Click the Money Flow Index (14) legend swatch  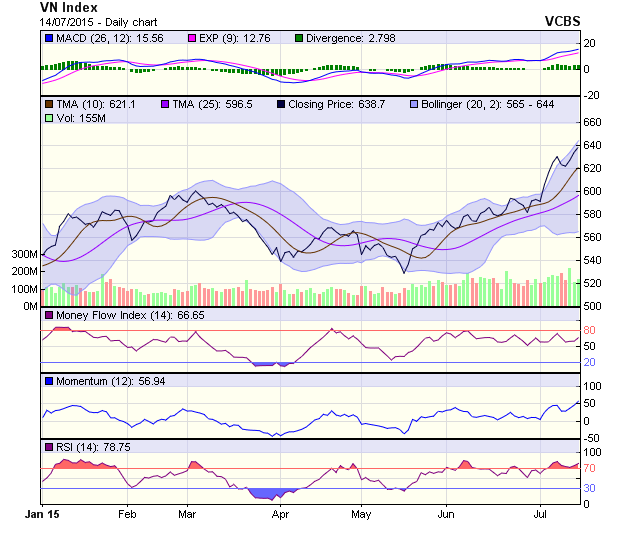[x=48, y=315]
